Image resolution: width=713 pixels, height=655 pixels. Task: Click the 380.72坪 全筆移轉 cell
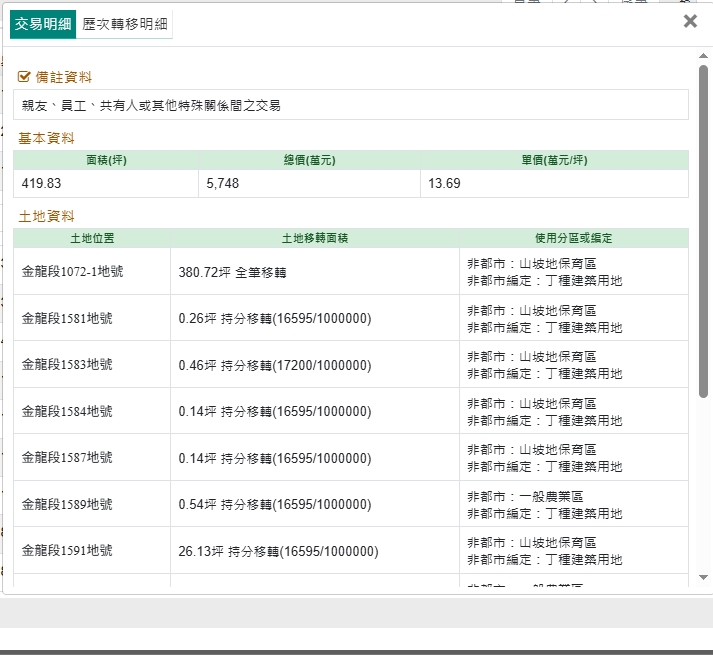tap(233, 271)
